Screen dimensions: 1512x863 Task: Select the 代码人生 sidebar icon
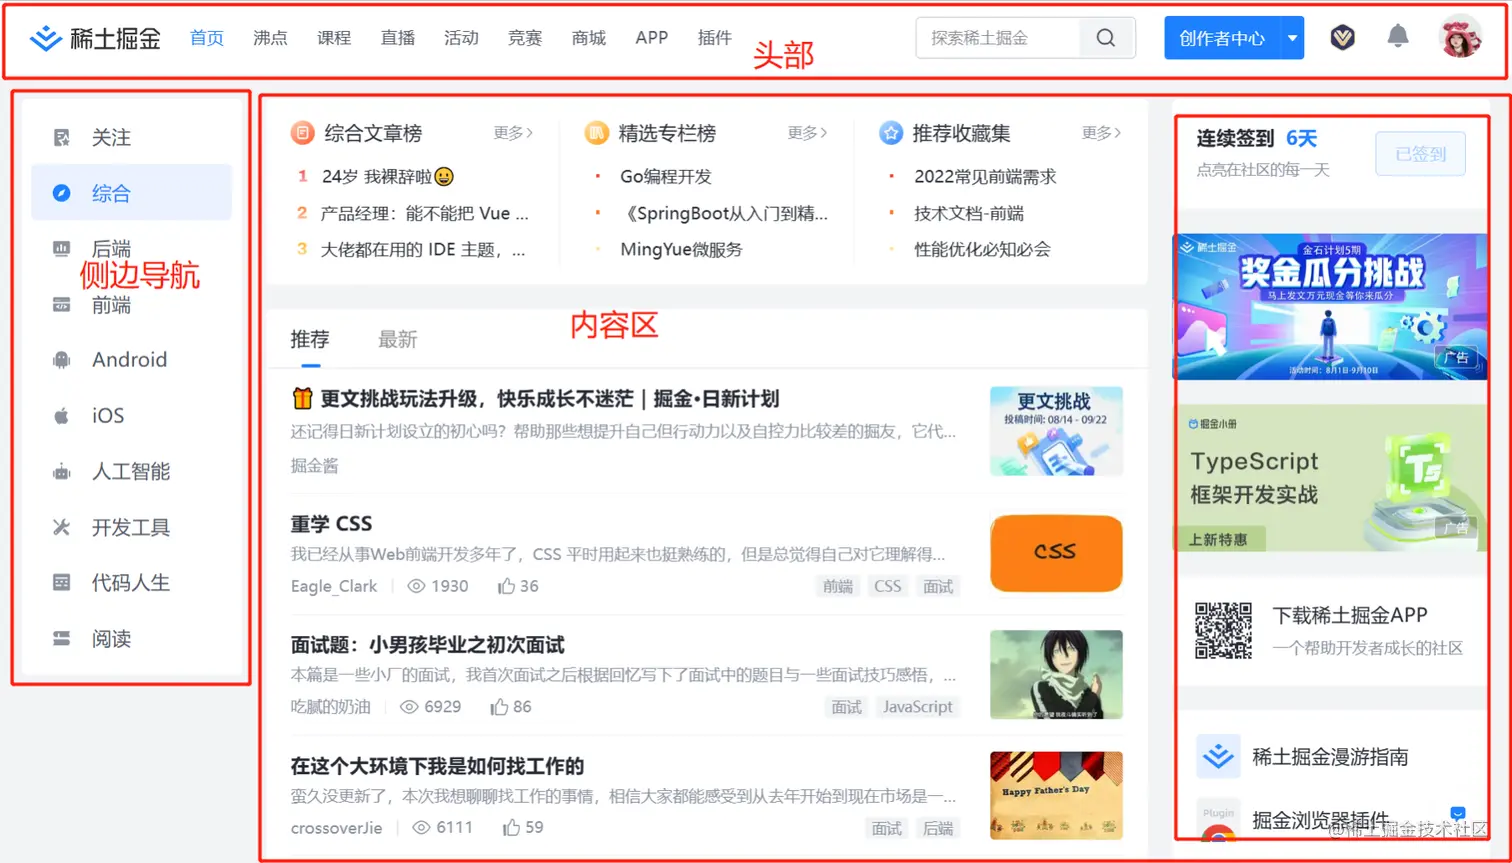[62, 582]
